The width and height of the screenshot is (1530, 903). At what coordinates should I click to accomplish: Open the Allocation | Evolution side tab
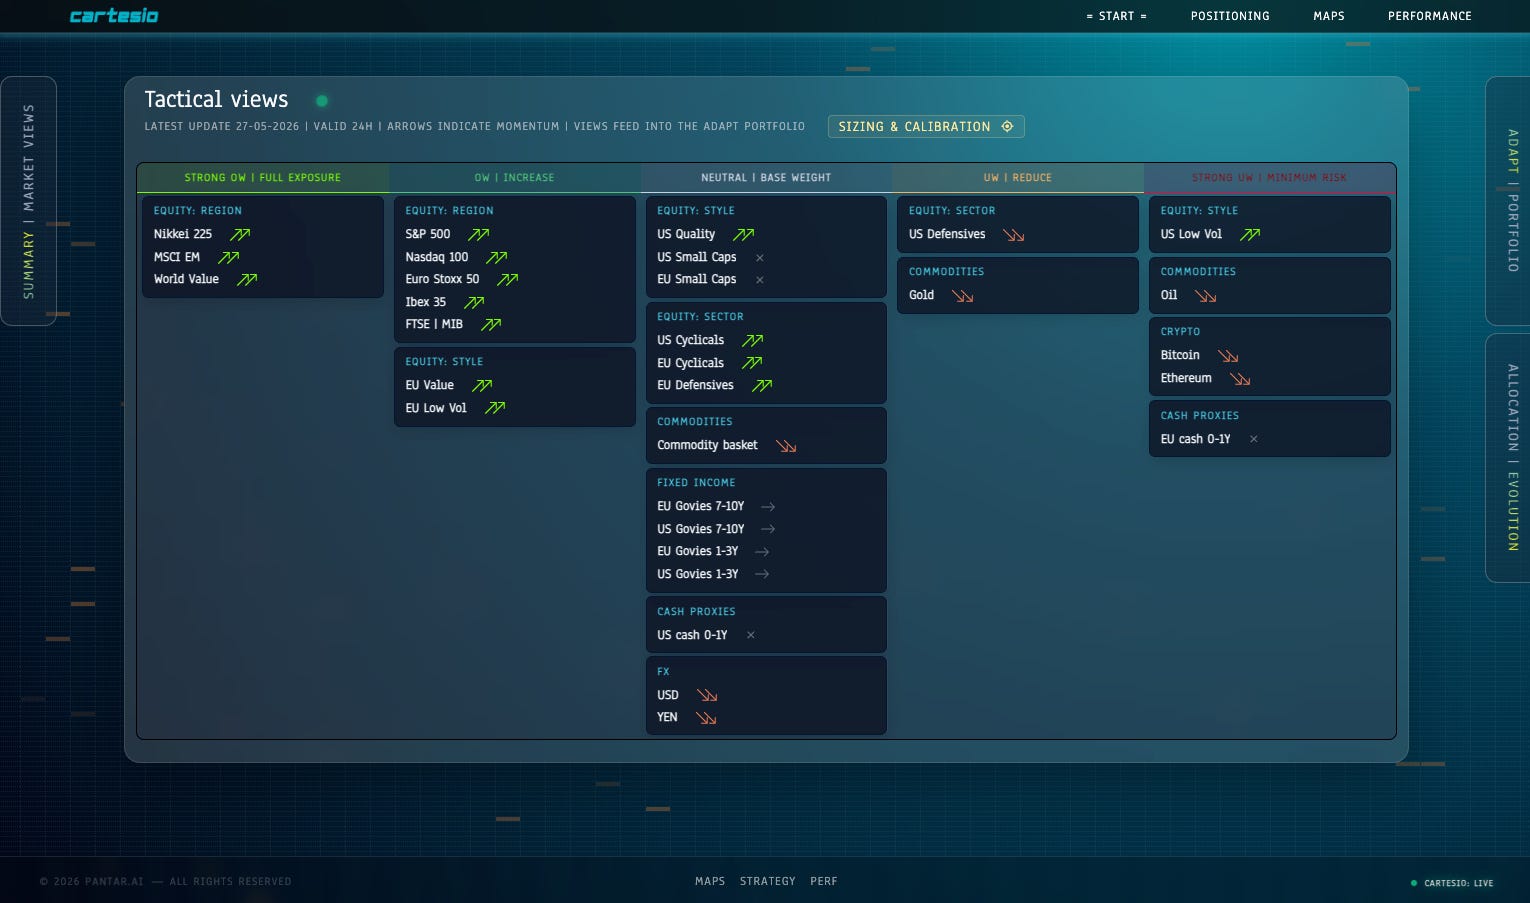pyautogui.click(x=1510, y=458)
